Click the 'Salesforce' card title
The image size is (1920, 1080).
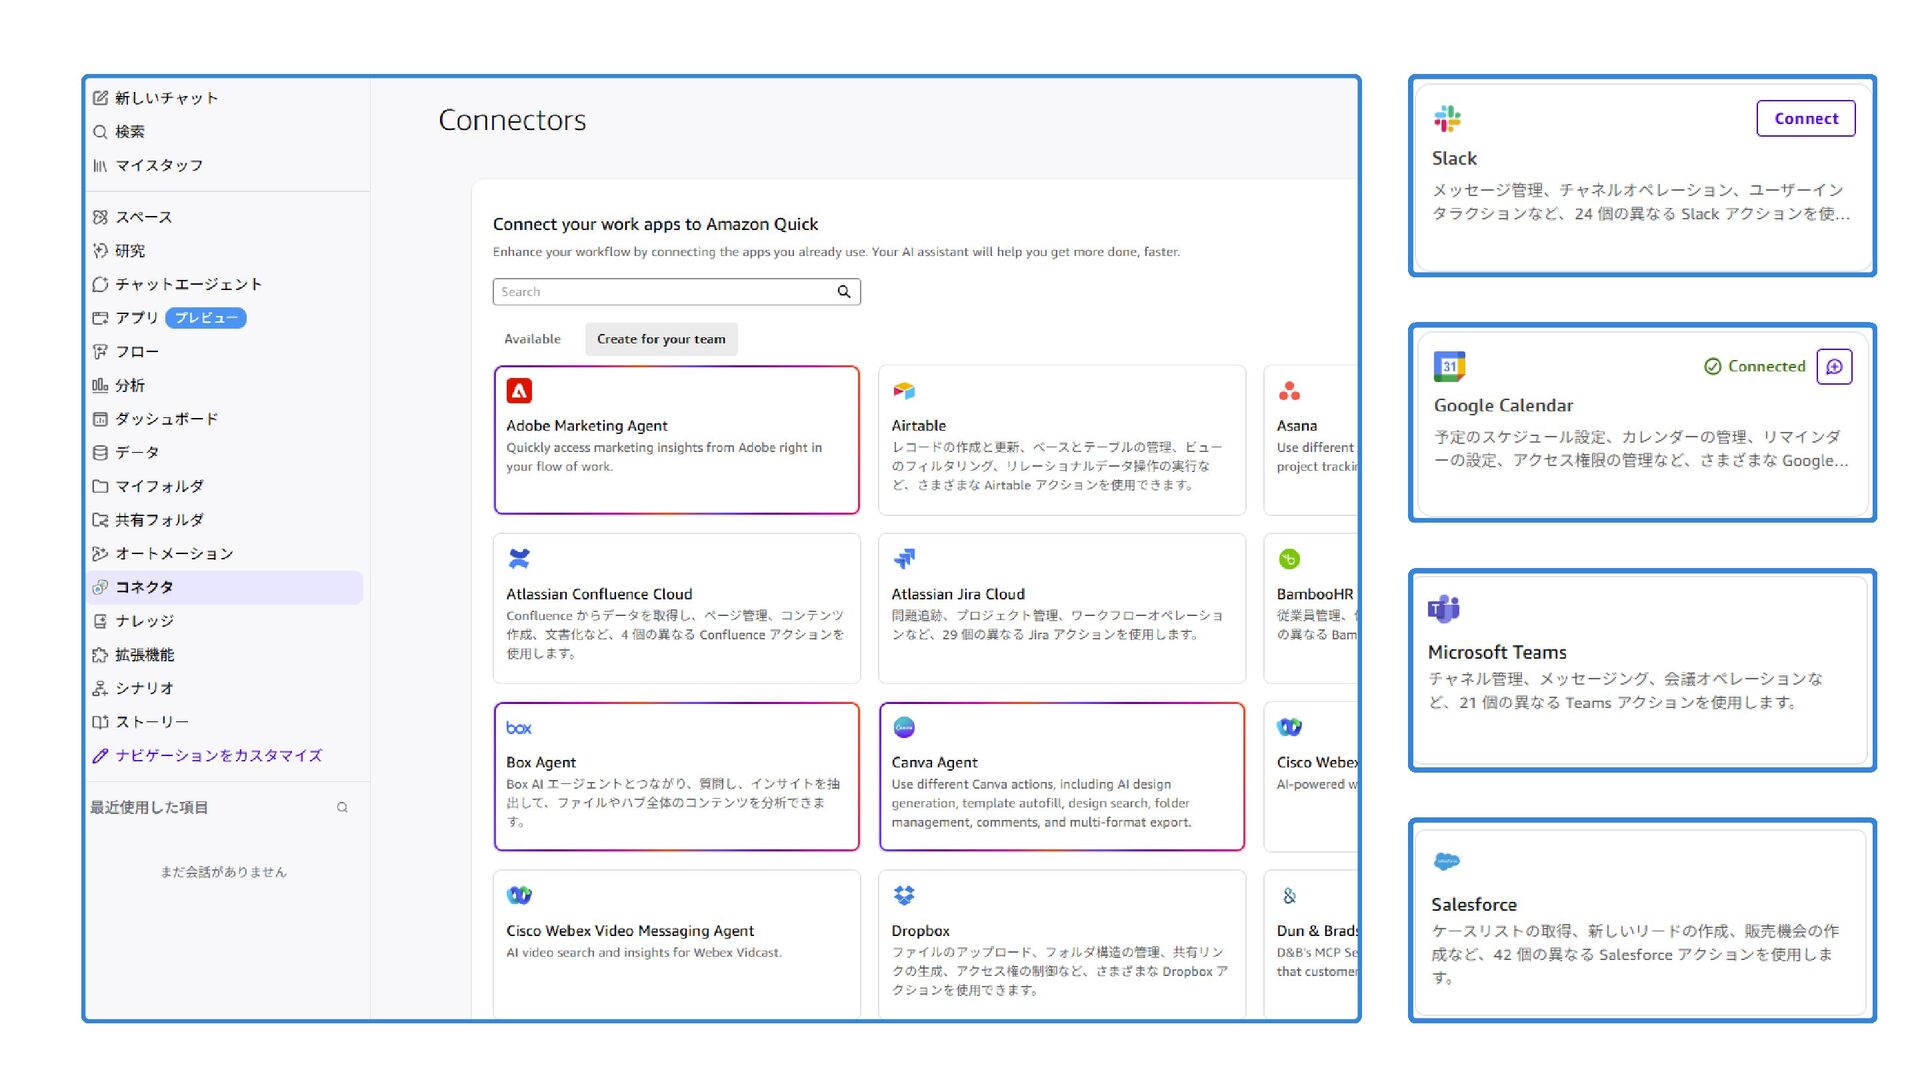pos(1474,905)
